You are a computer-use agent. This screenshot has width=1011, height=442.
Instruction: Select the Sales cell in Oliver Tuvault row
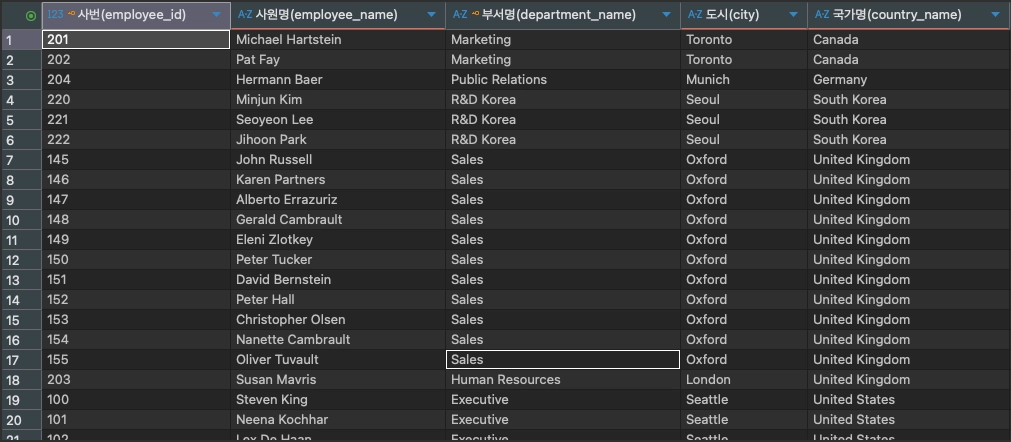(563, 360)
